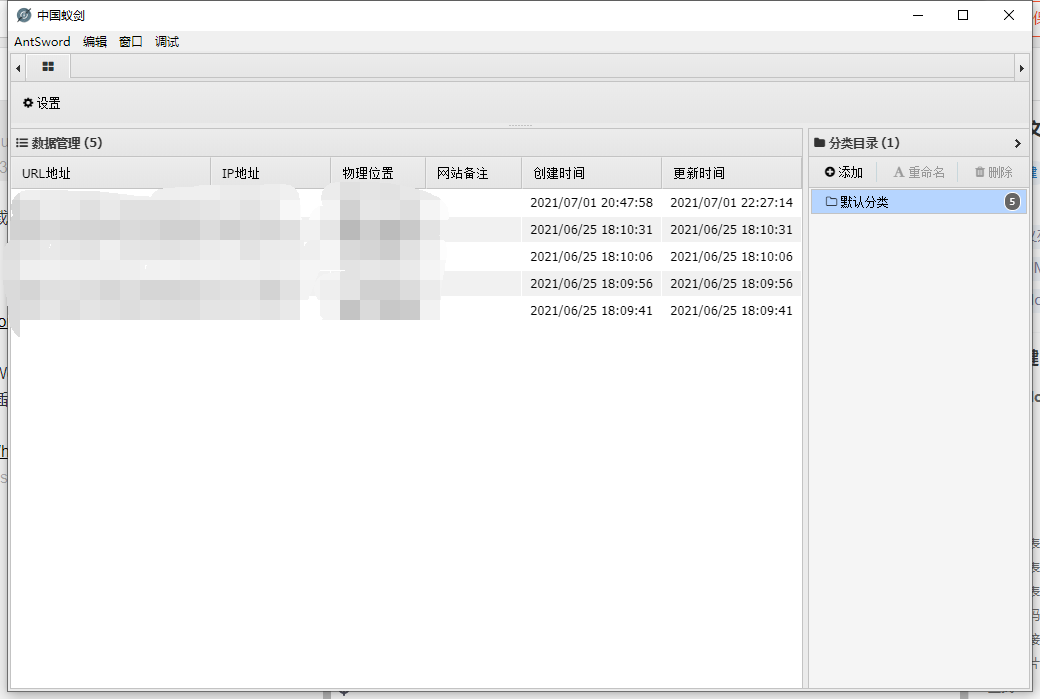Click the 中国蚁剑 app icon in the title bar

(24, 15)
